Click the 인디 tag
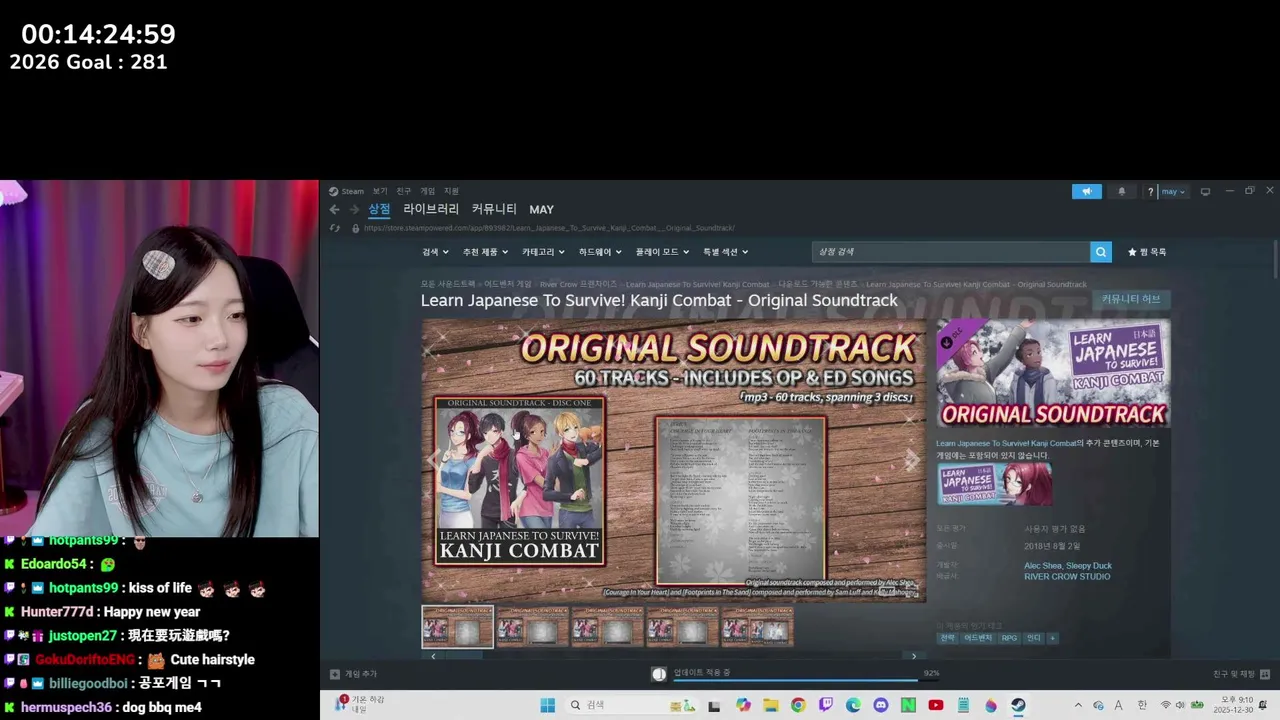 pos(1033,638)
